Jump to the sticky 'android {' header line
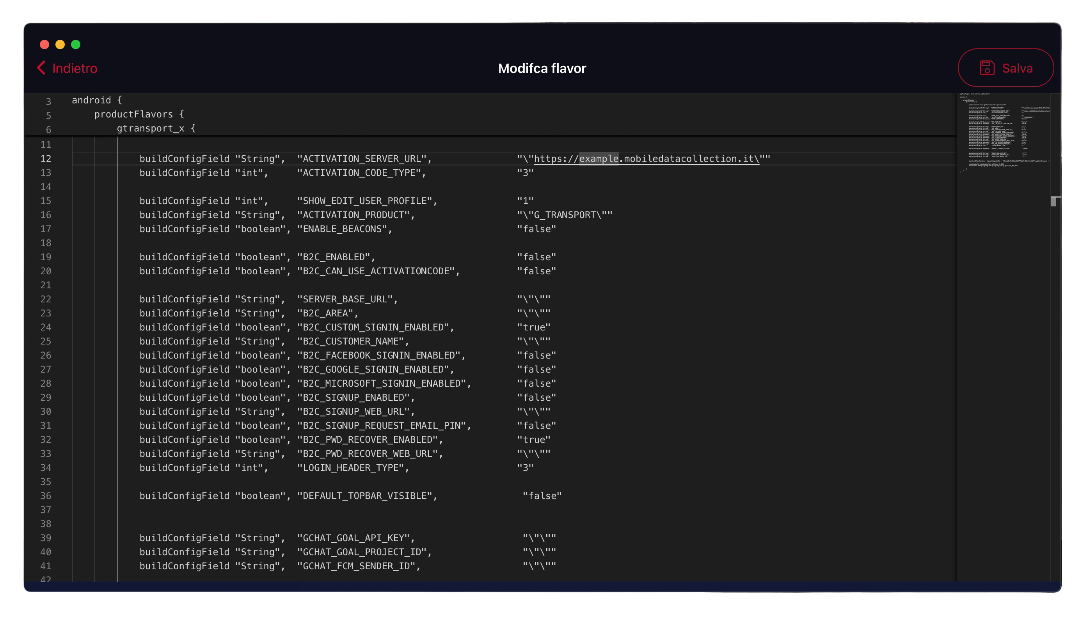Image resolution: width=1080 pixels, height=618 pixels. (x=96, y=100)
